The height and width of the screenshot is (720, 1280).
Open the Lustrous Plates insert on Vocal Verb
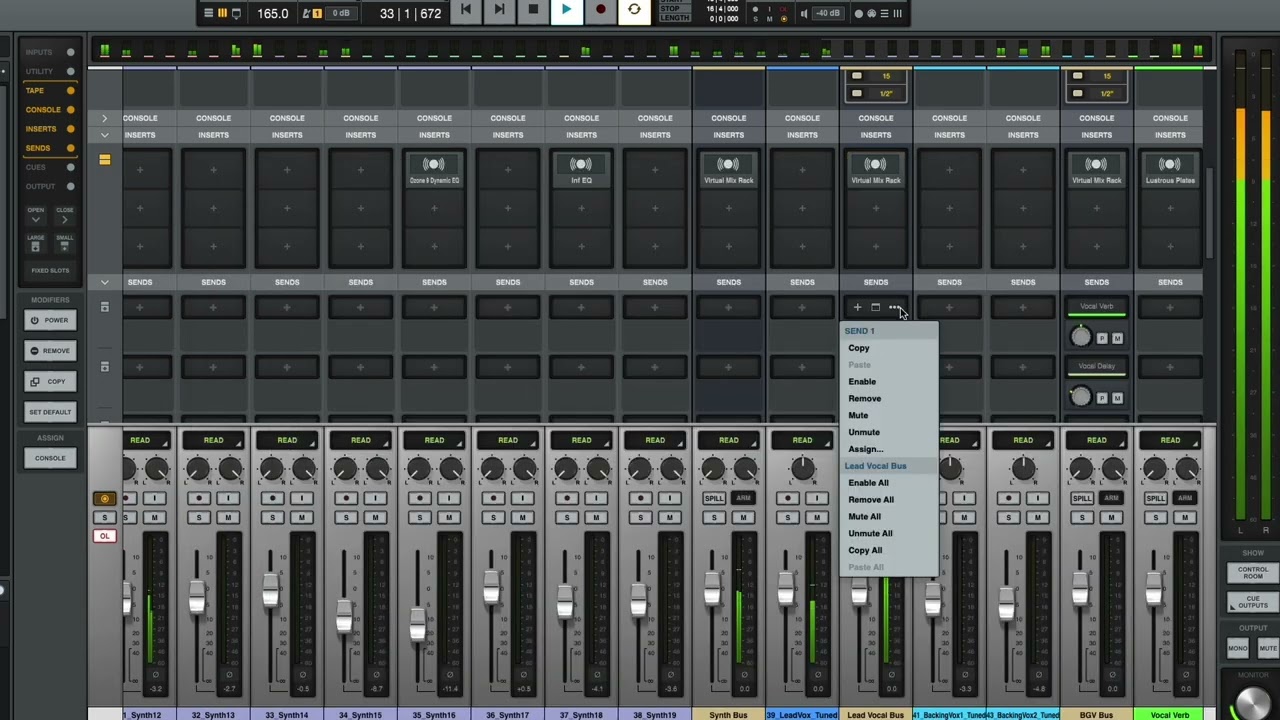[x=1170, y=170]
